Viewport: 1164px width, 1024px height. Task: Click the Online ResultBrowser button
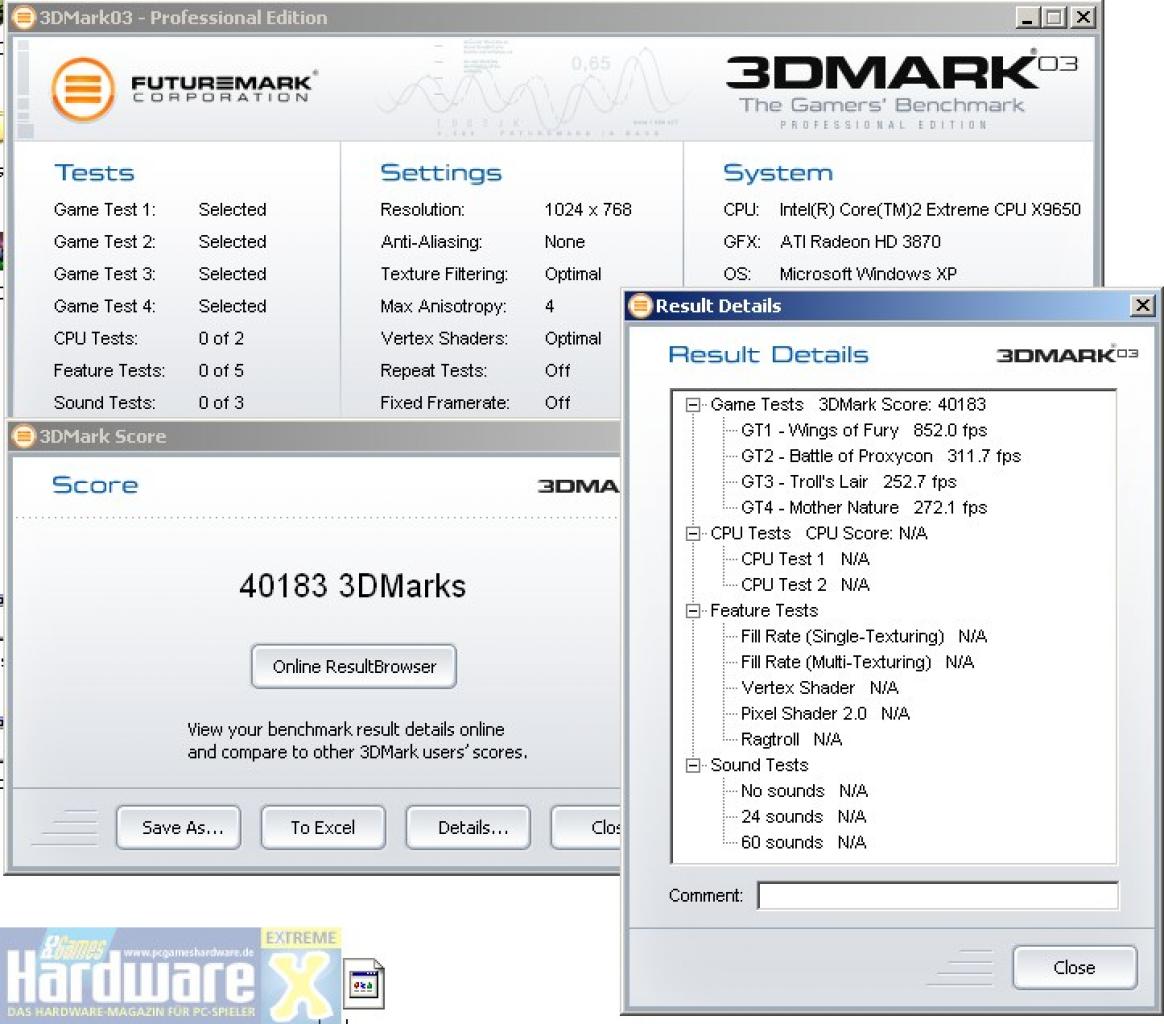(353, 666)
